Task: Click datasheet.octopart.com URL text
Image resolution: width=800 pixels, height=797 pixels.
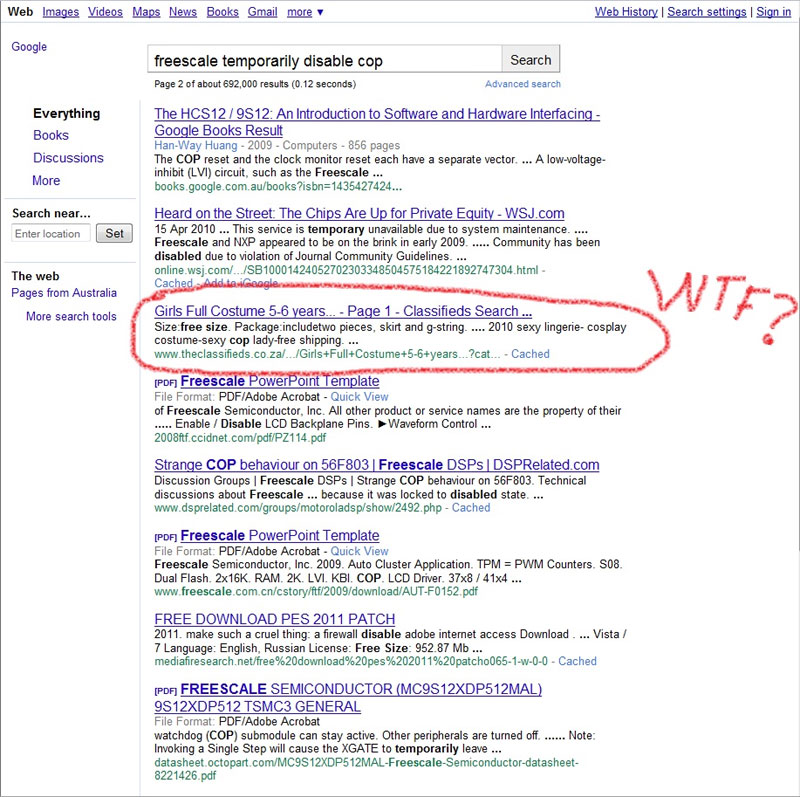Action: tap(366, 769)
